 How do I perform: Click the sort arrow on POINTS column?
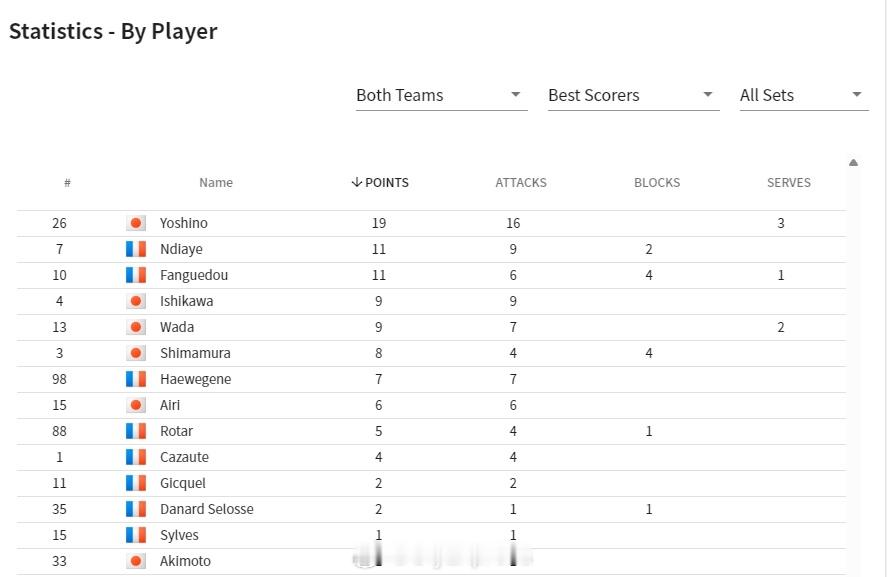(356, 182)
